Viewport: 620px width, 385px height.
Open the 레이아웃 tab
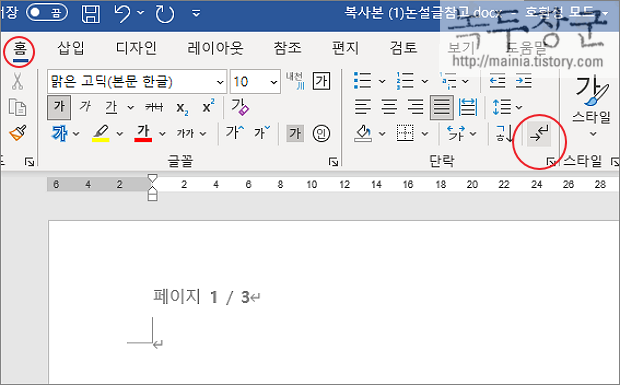215,48
